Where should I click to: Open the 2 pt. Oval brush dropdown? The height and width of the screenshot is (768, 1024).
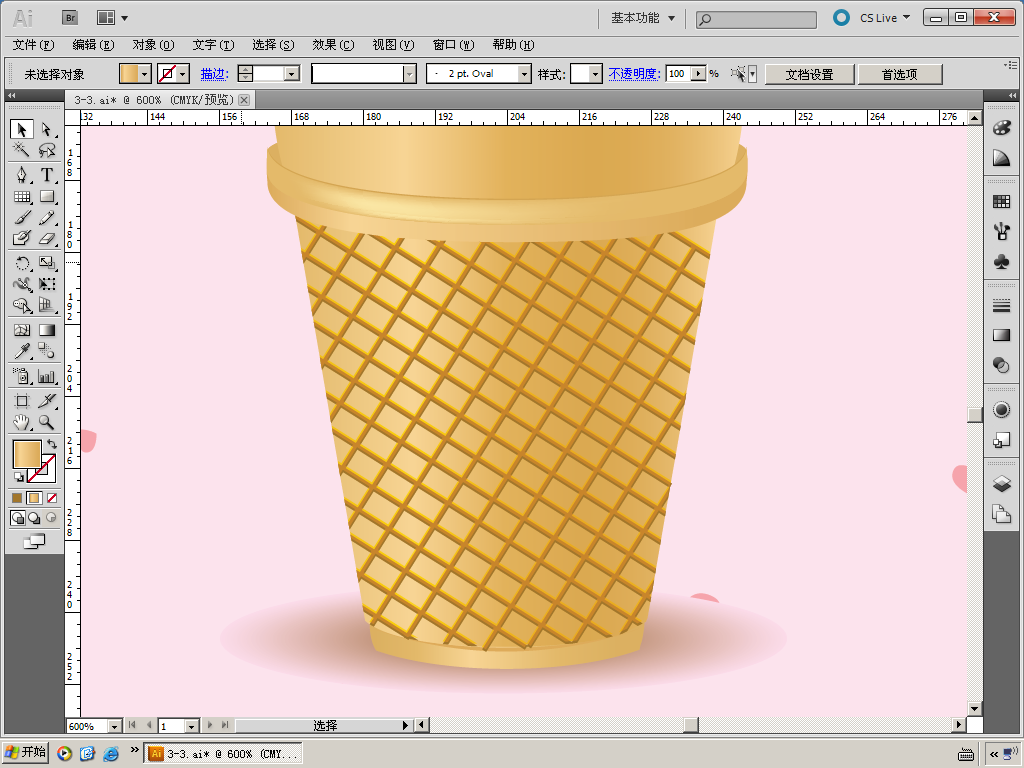[x=524, y=74]
